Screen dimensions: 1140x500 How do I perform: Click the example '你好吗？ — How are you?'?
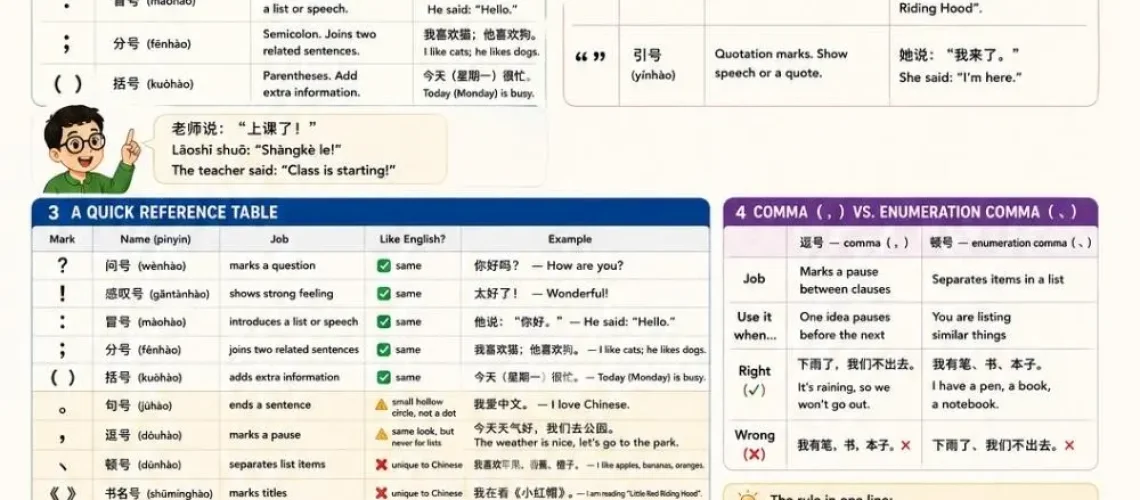[x=548, y=266]
